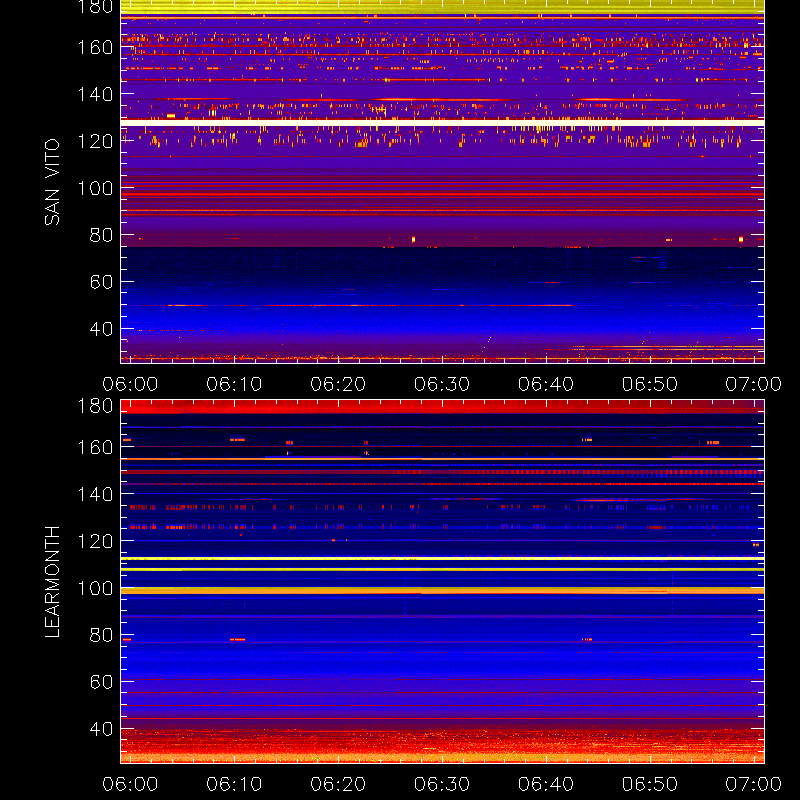
Task: Click 06:20 time label under Learmonth plot
Action: 338,784
